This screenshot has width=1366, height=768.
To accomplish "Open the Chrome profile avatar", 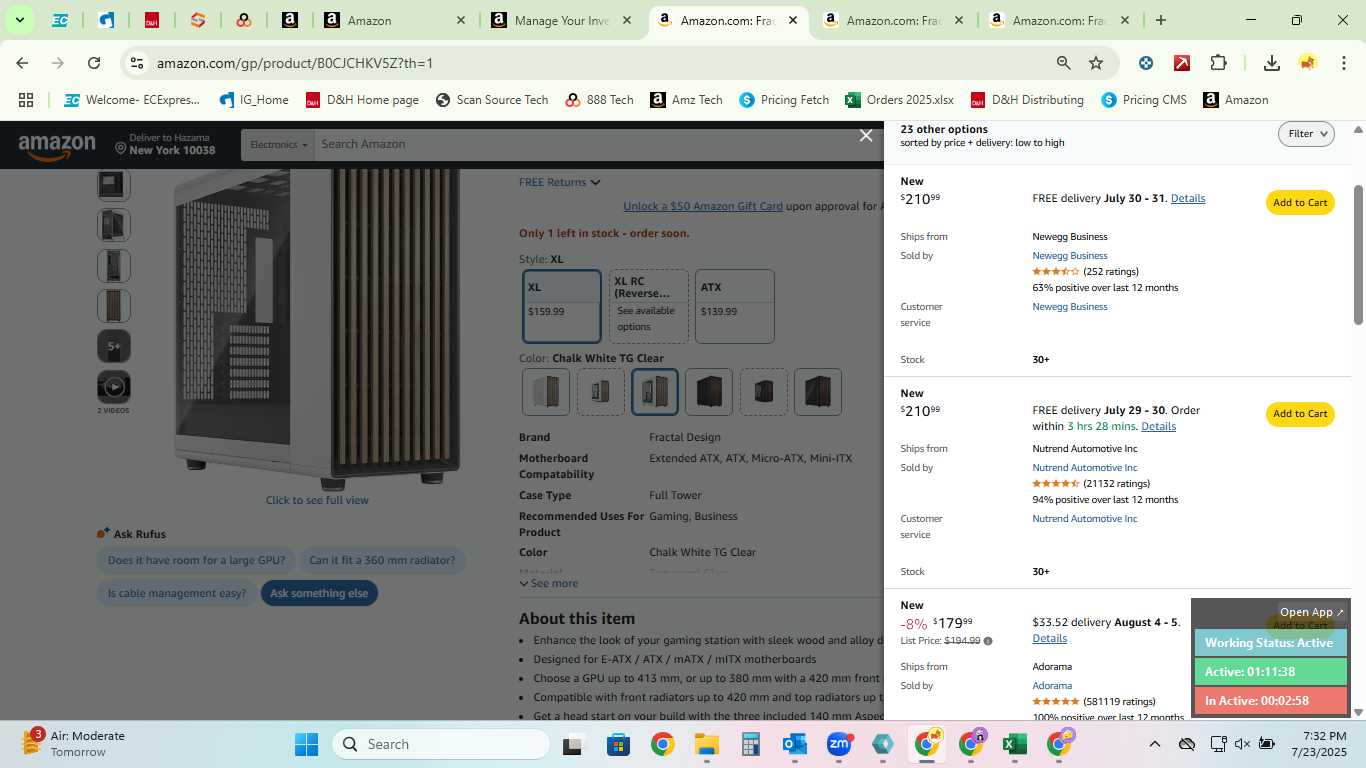I will tap(1308, 63).
